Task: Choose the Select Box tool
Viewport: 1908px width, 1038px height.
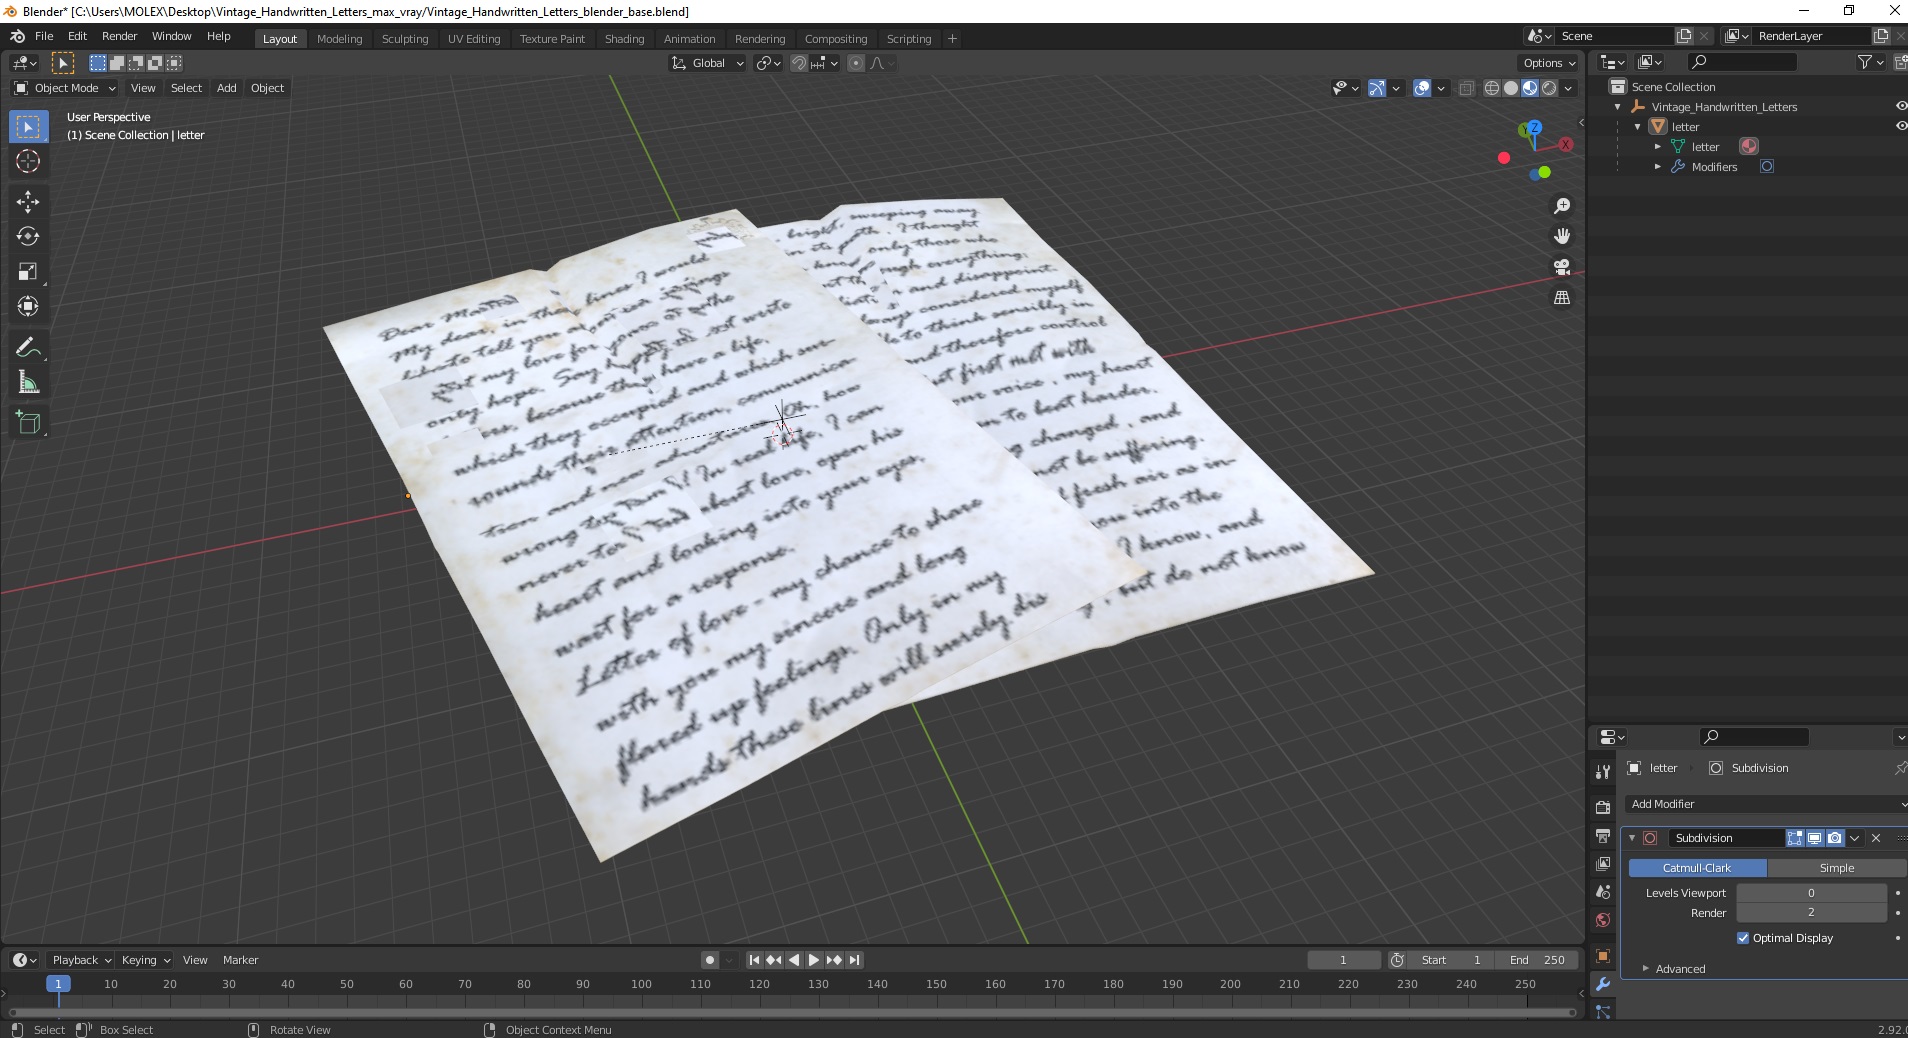Action: point(28,127)
